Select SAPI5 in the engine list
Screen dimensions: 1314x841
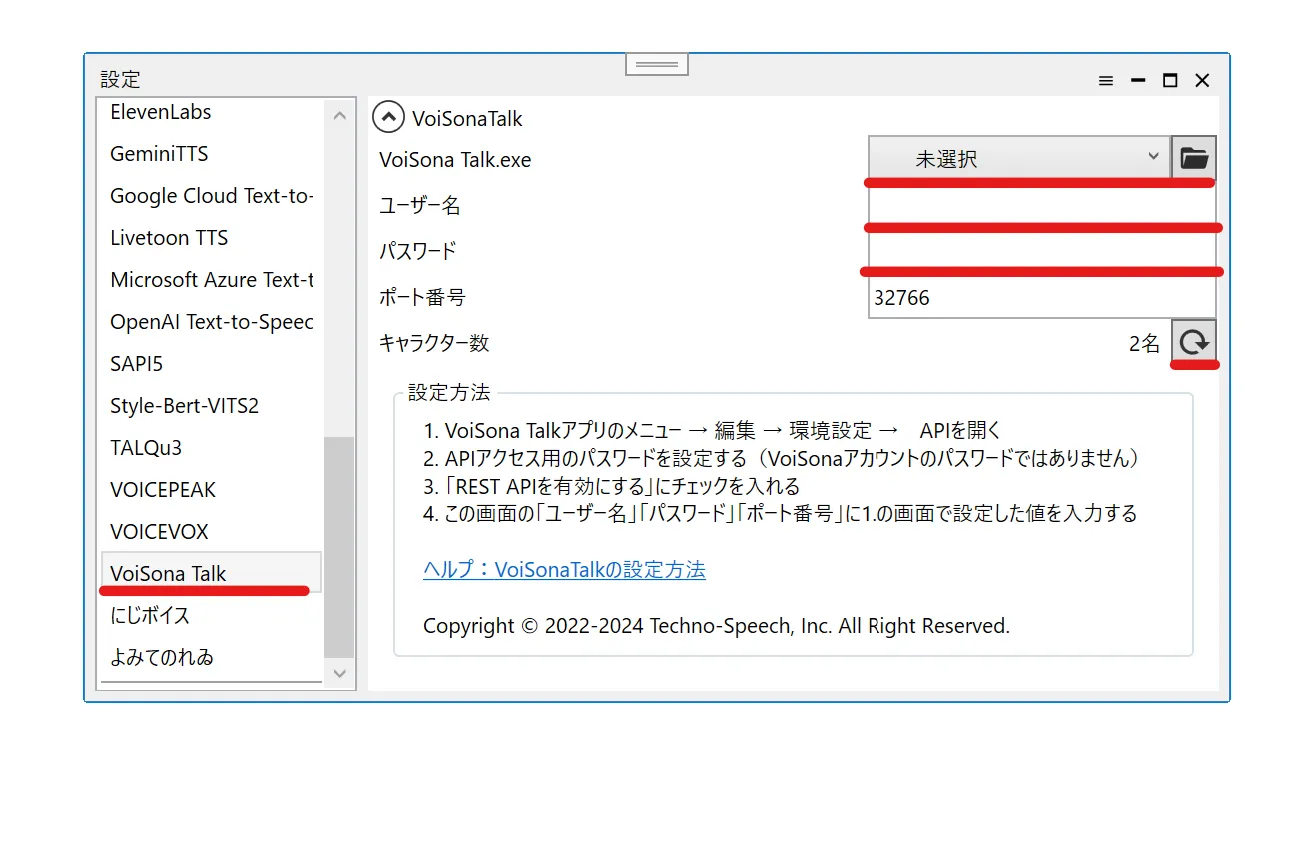click(212, 364)
